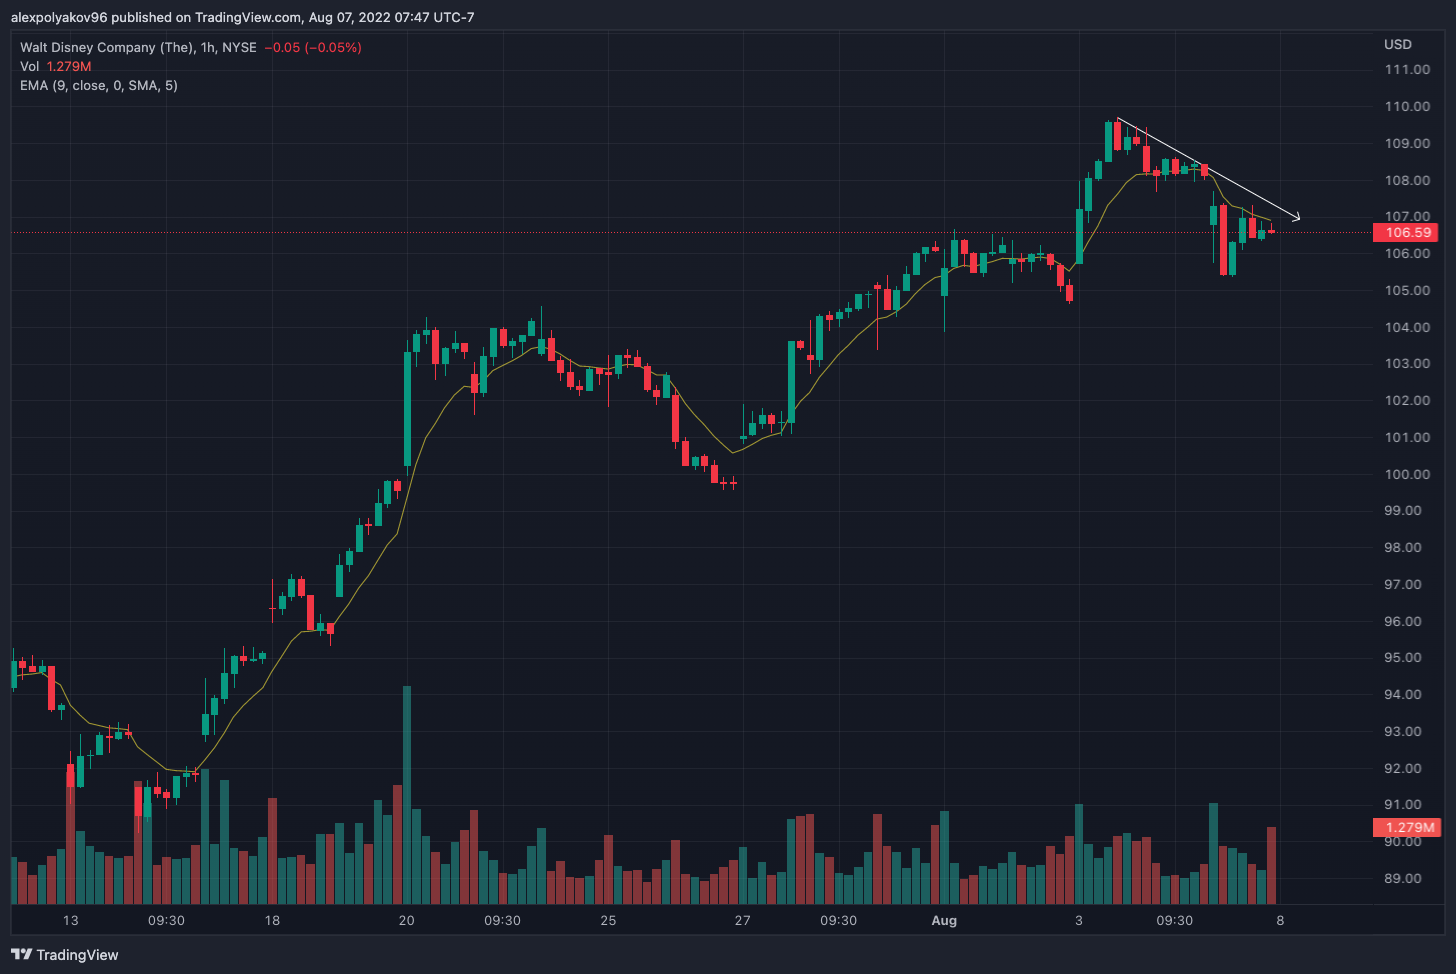Click the 8 date label on time axis

(x=1280, y=920)
